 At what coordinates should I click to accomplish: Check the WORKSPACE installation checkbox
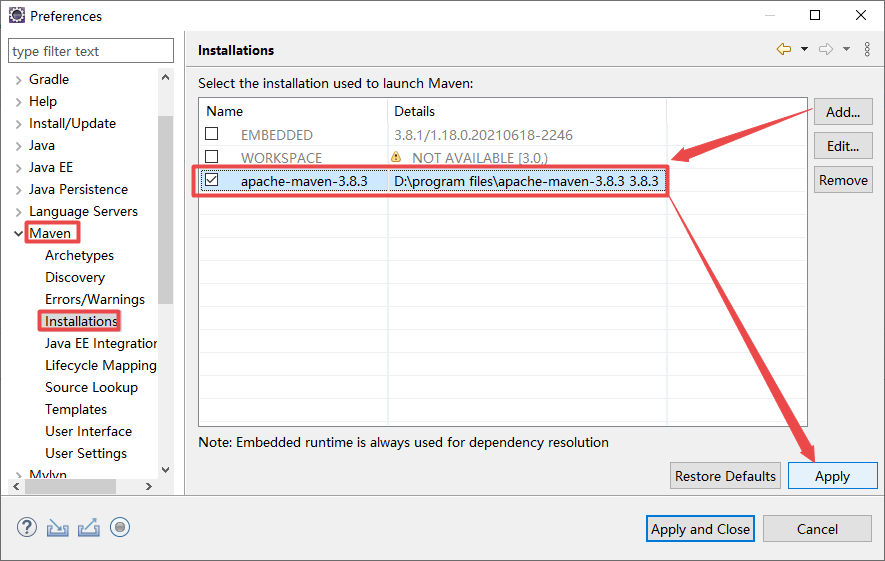coord(212,156)
